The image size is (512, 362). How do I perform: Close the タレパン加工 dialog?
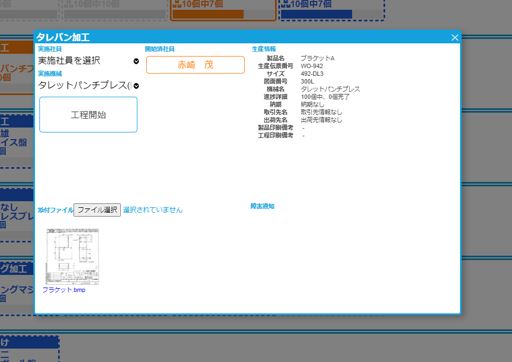454,37
